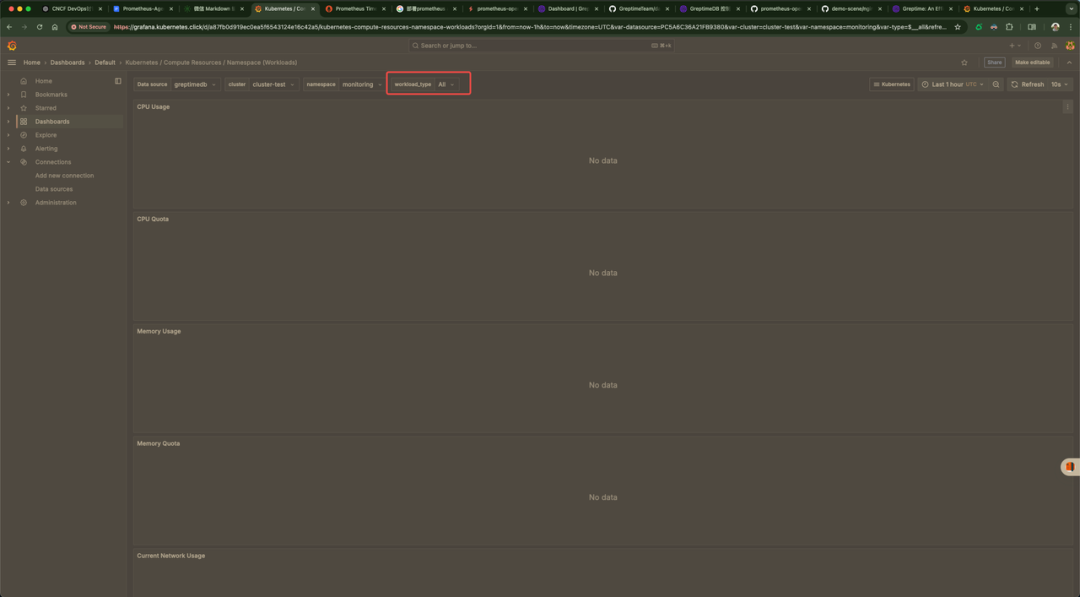
Task: Open the plus new-item dropdown in header
Action: coord(1015,45)
